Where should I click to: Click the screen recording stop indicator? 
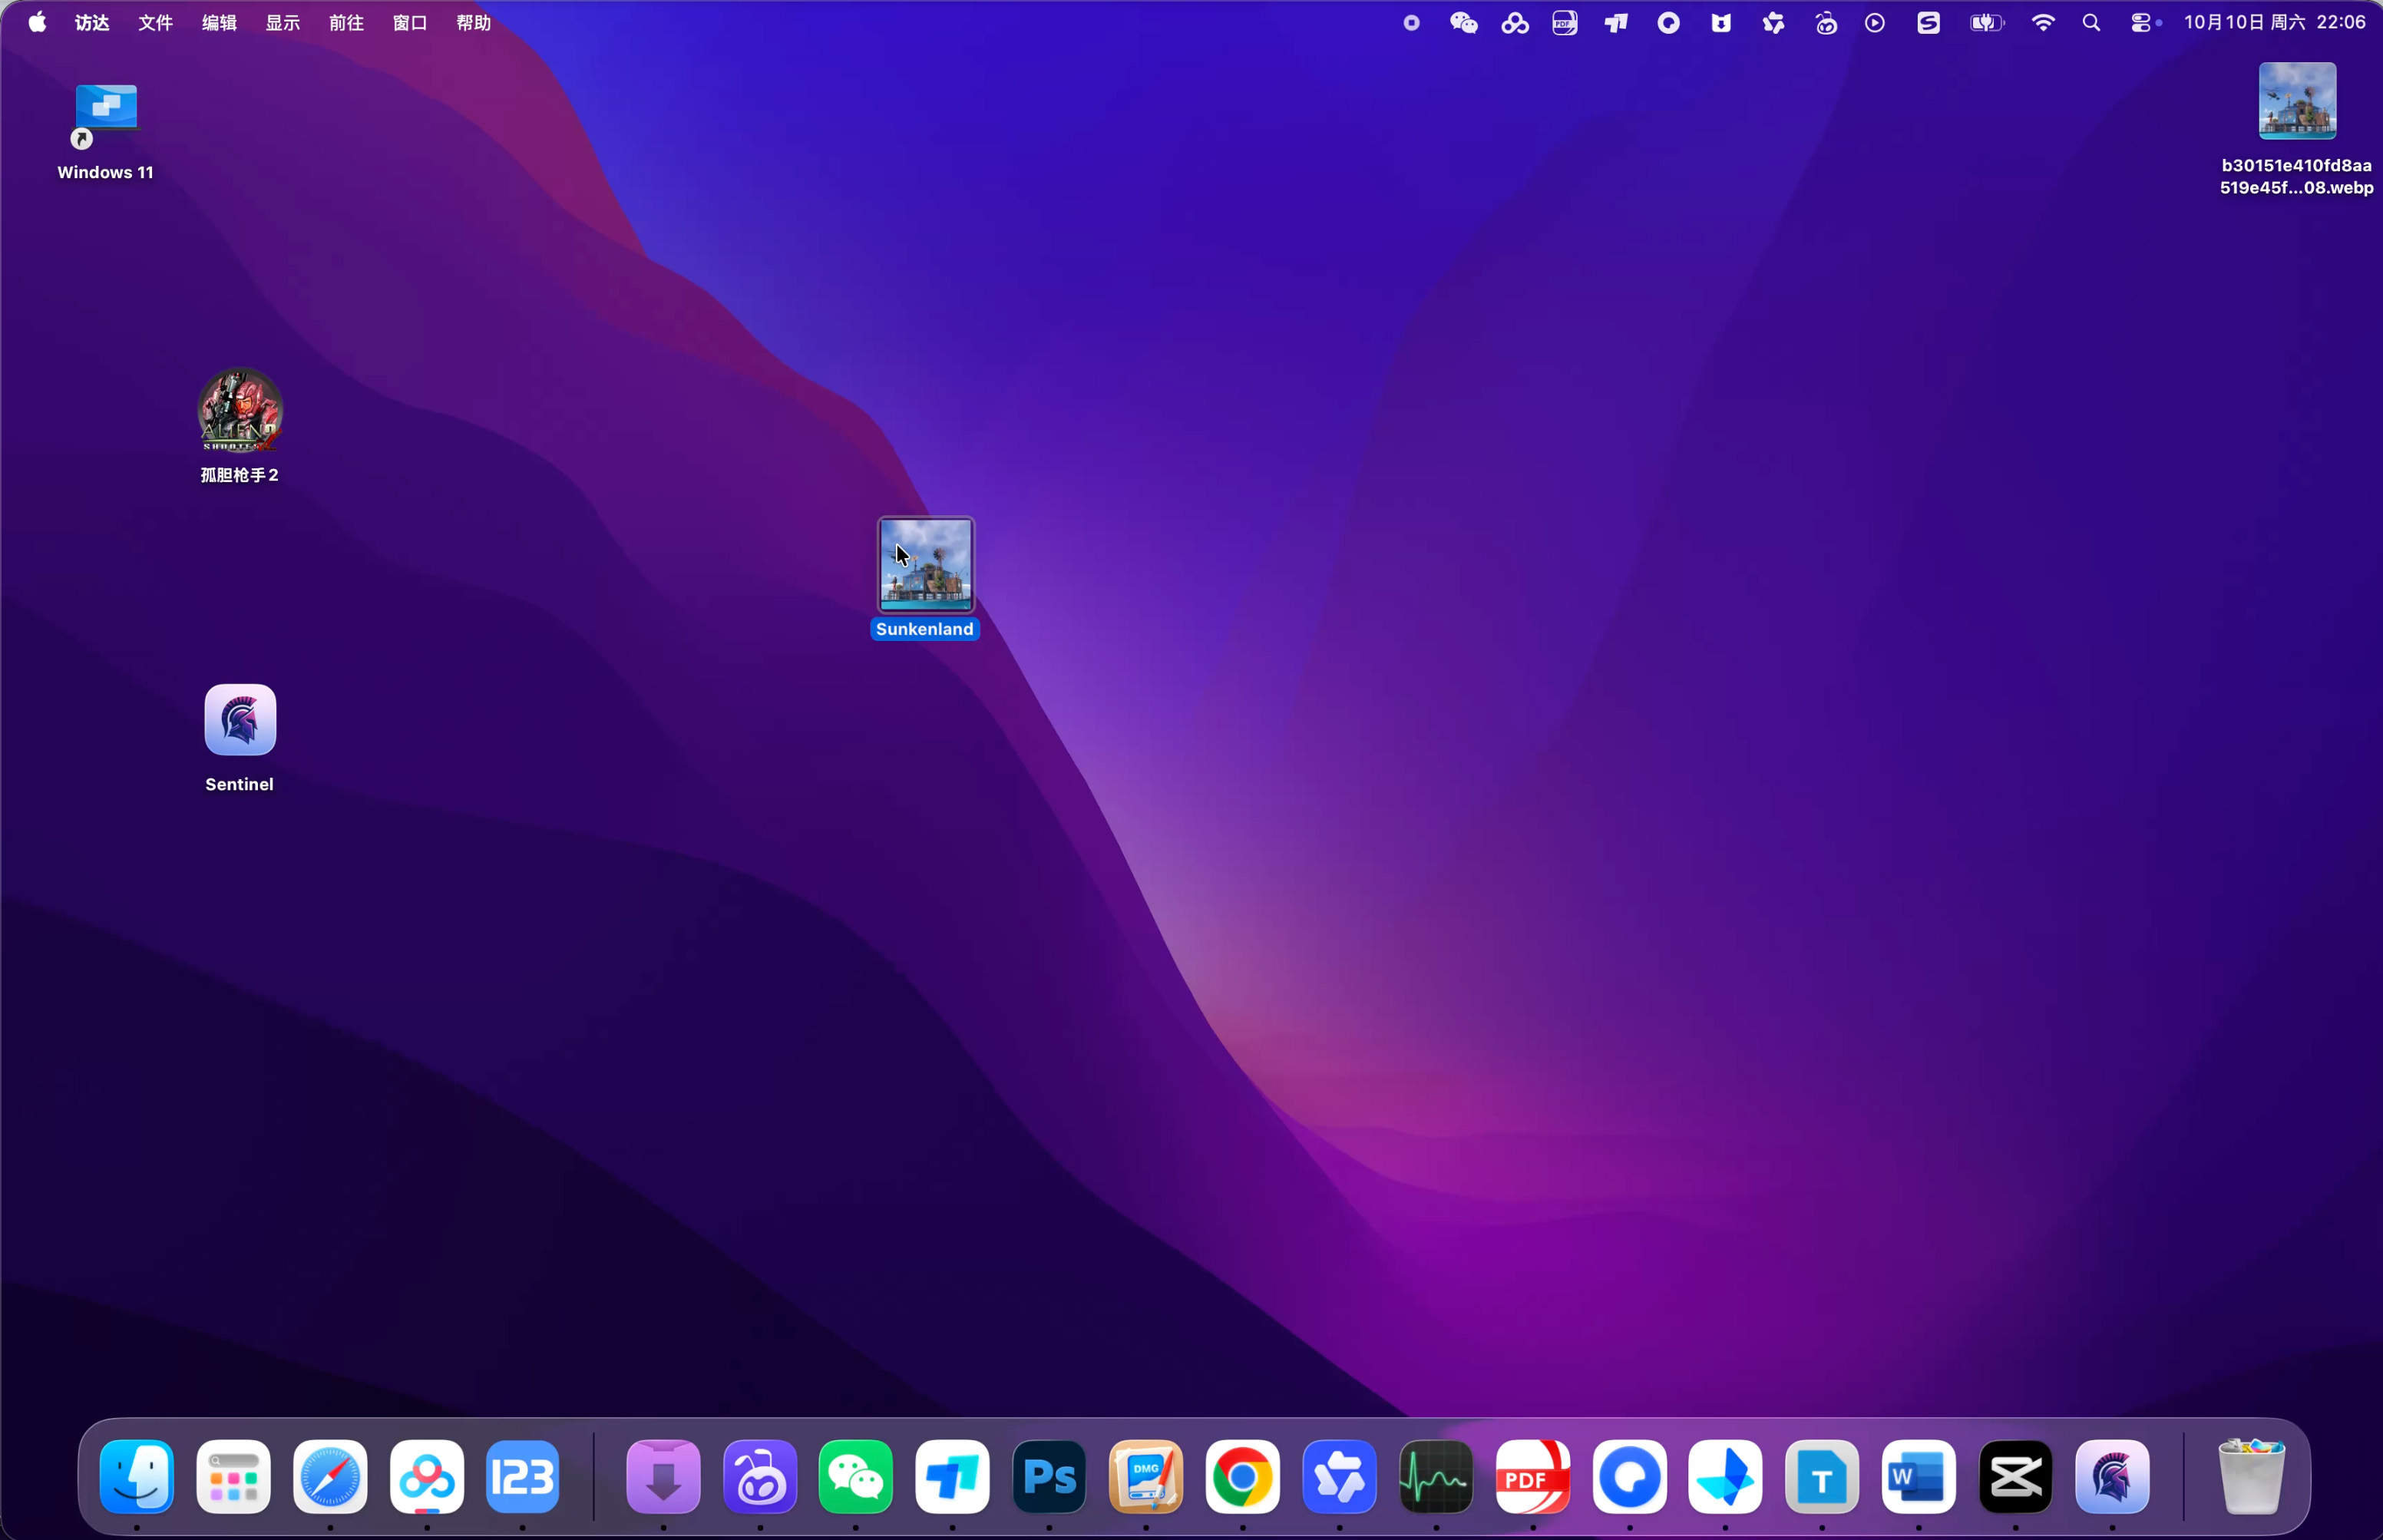click(1411, 22)
